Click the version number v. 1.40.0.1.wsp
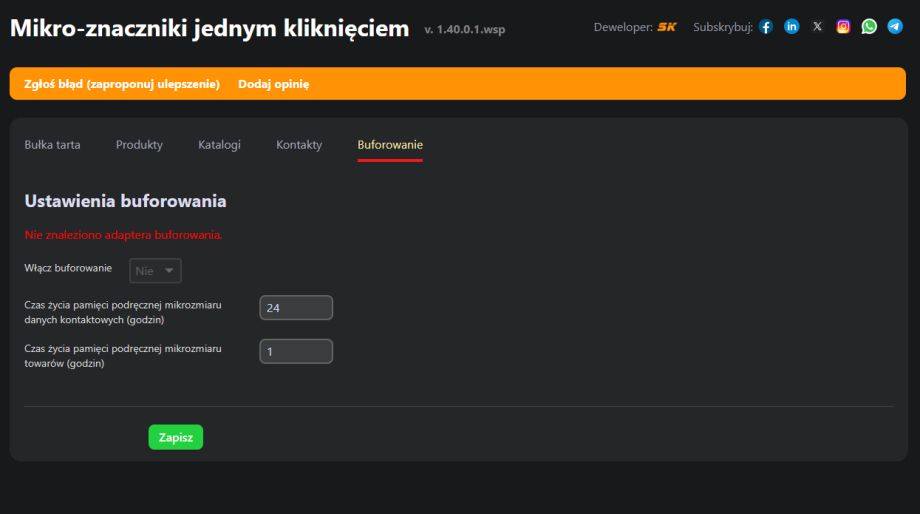Screen dimensions: 920x514 464,30
